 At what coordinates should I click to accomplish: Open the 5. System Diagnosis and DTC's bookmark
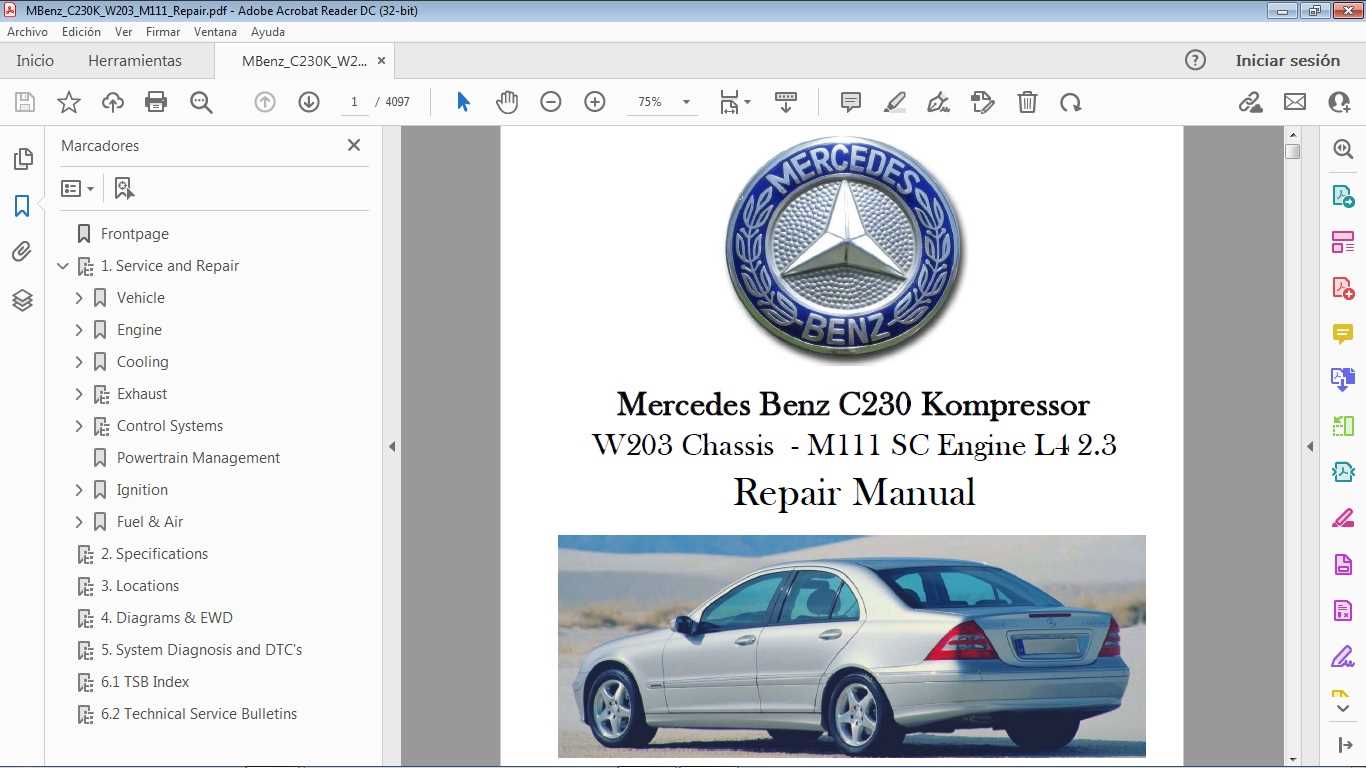(x=201, y=650)
